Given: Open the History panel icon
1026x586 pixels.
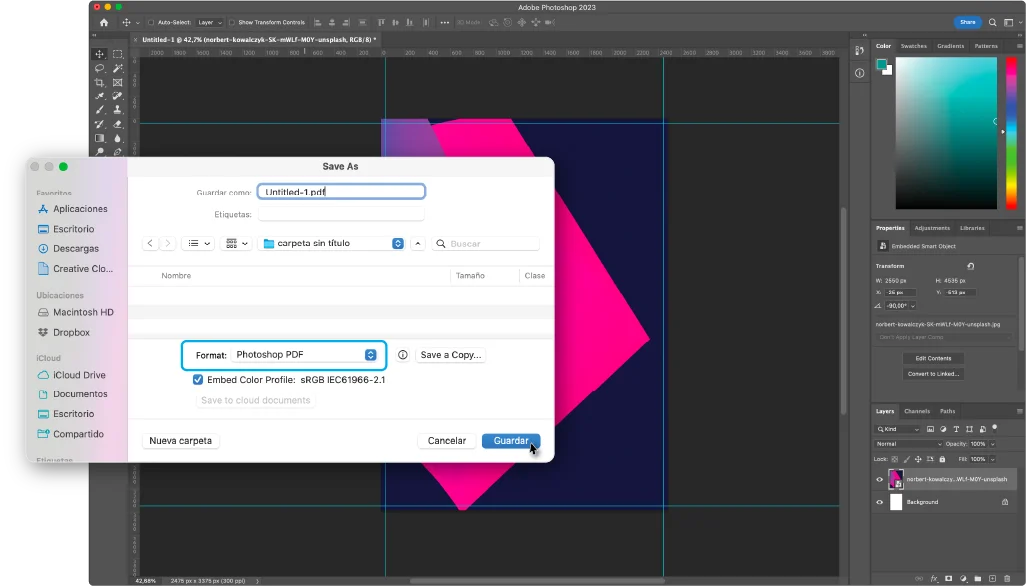Looking at the screenshot, I should pos(860,50).
